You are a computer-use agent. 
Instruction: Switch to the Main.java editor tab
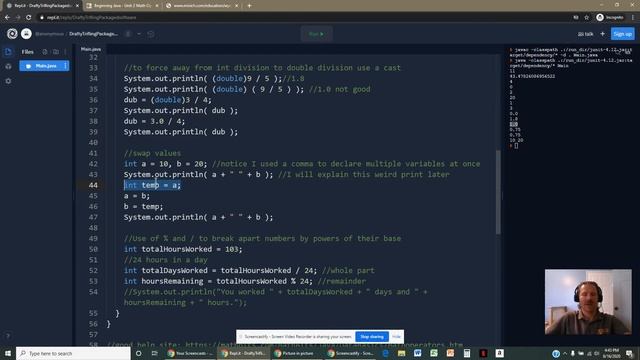point(91,49)
